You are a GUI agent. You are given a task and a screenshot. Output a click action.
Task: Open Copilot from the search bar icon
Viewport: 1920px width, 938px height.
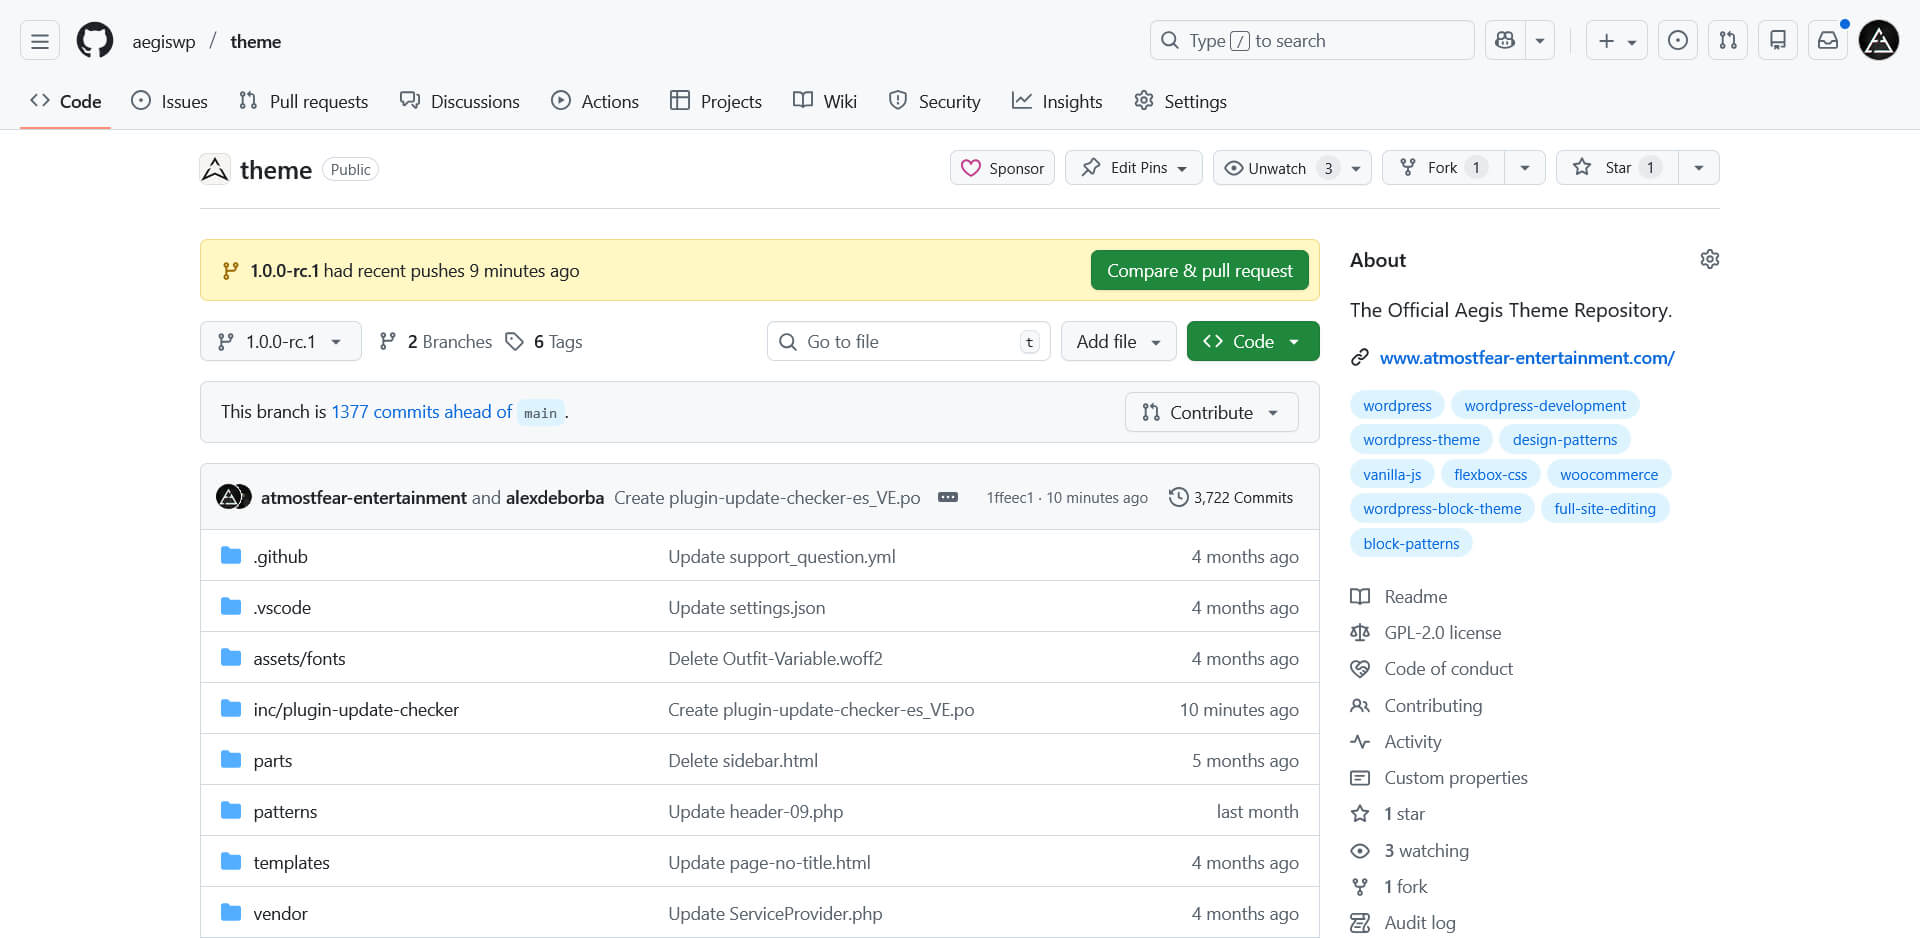pyautogui.click(x=1504, y=40)
